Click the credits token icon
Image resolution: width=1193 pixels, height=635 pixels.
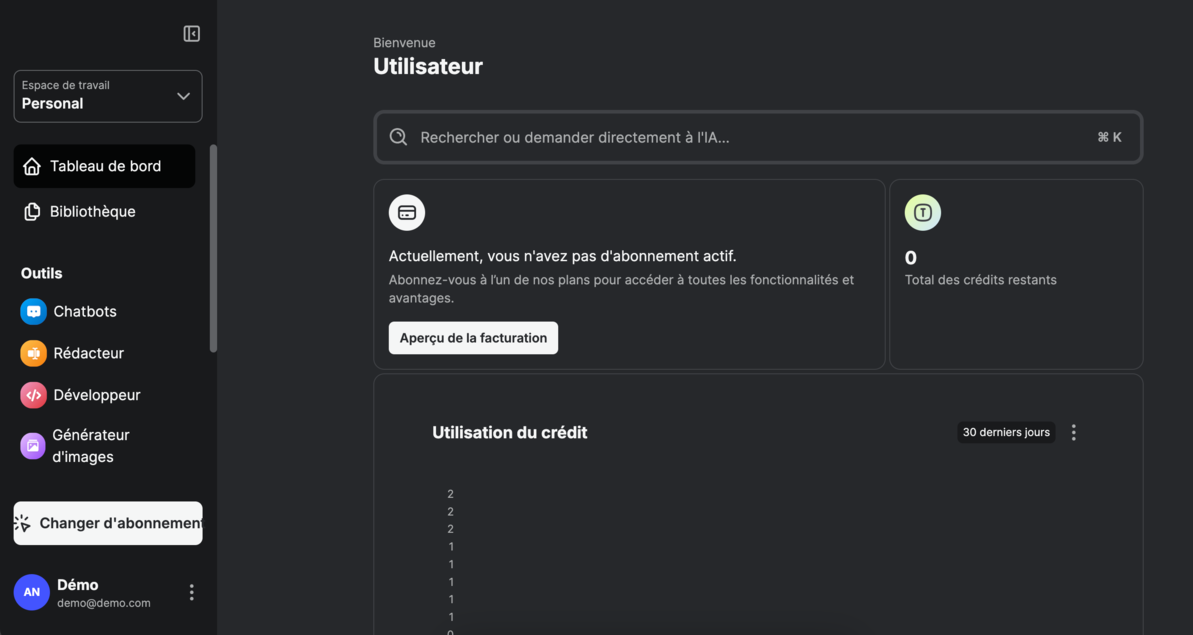coord(922,213)
